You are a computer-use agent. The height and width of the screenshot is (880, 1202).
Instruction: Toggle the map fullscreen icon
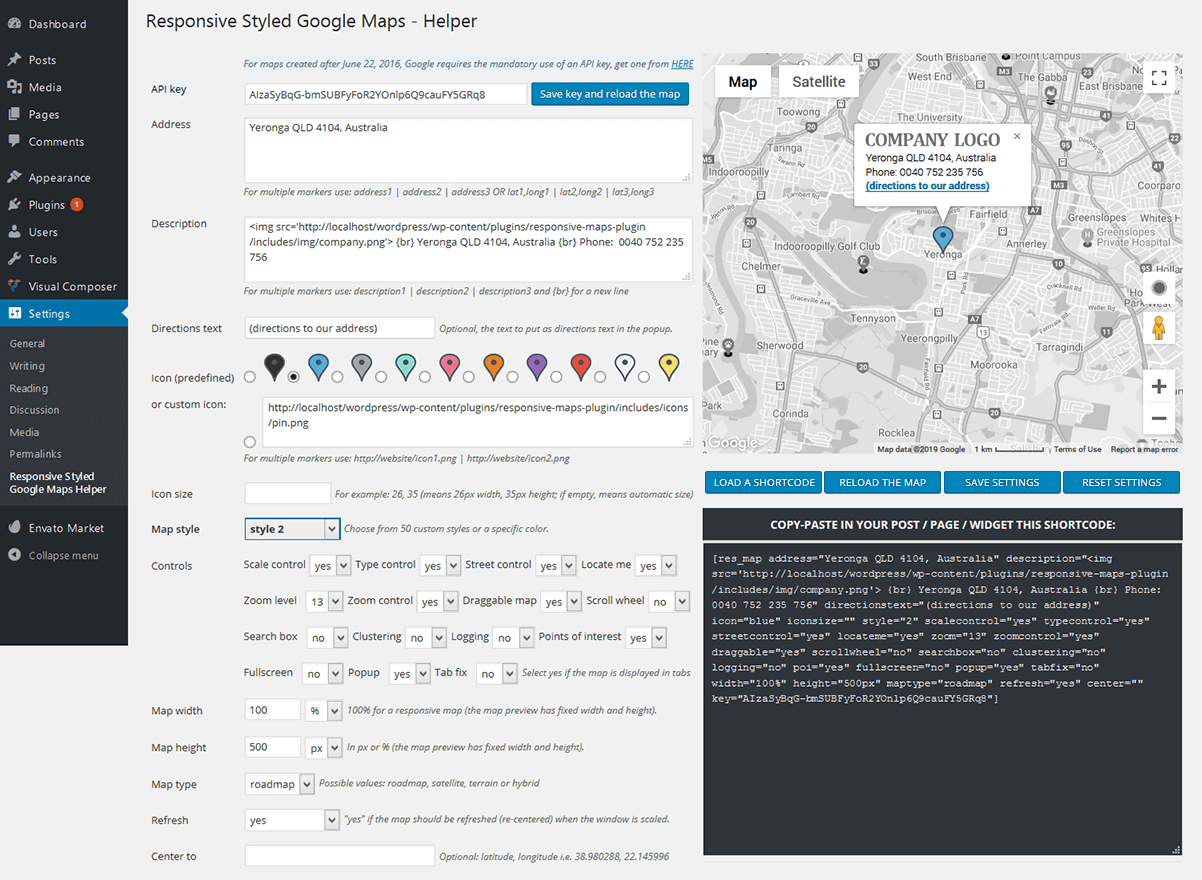click(1159, 77)
